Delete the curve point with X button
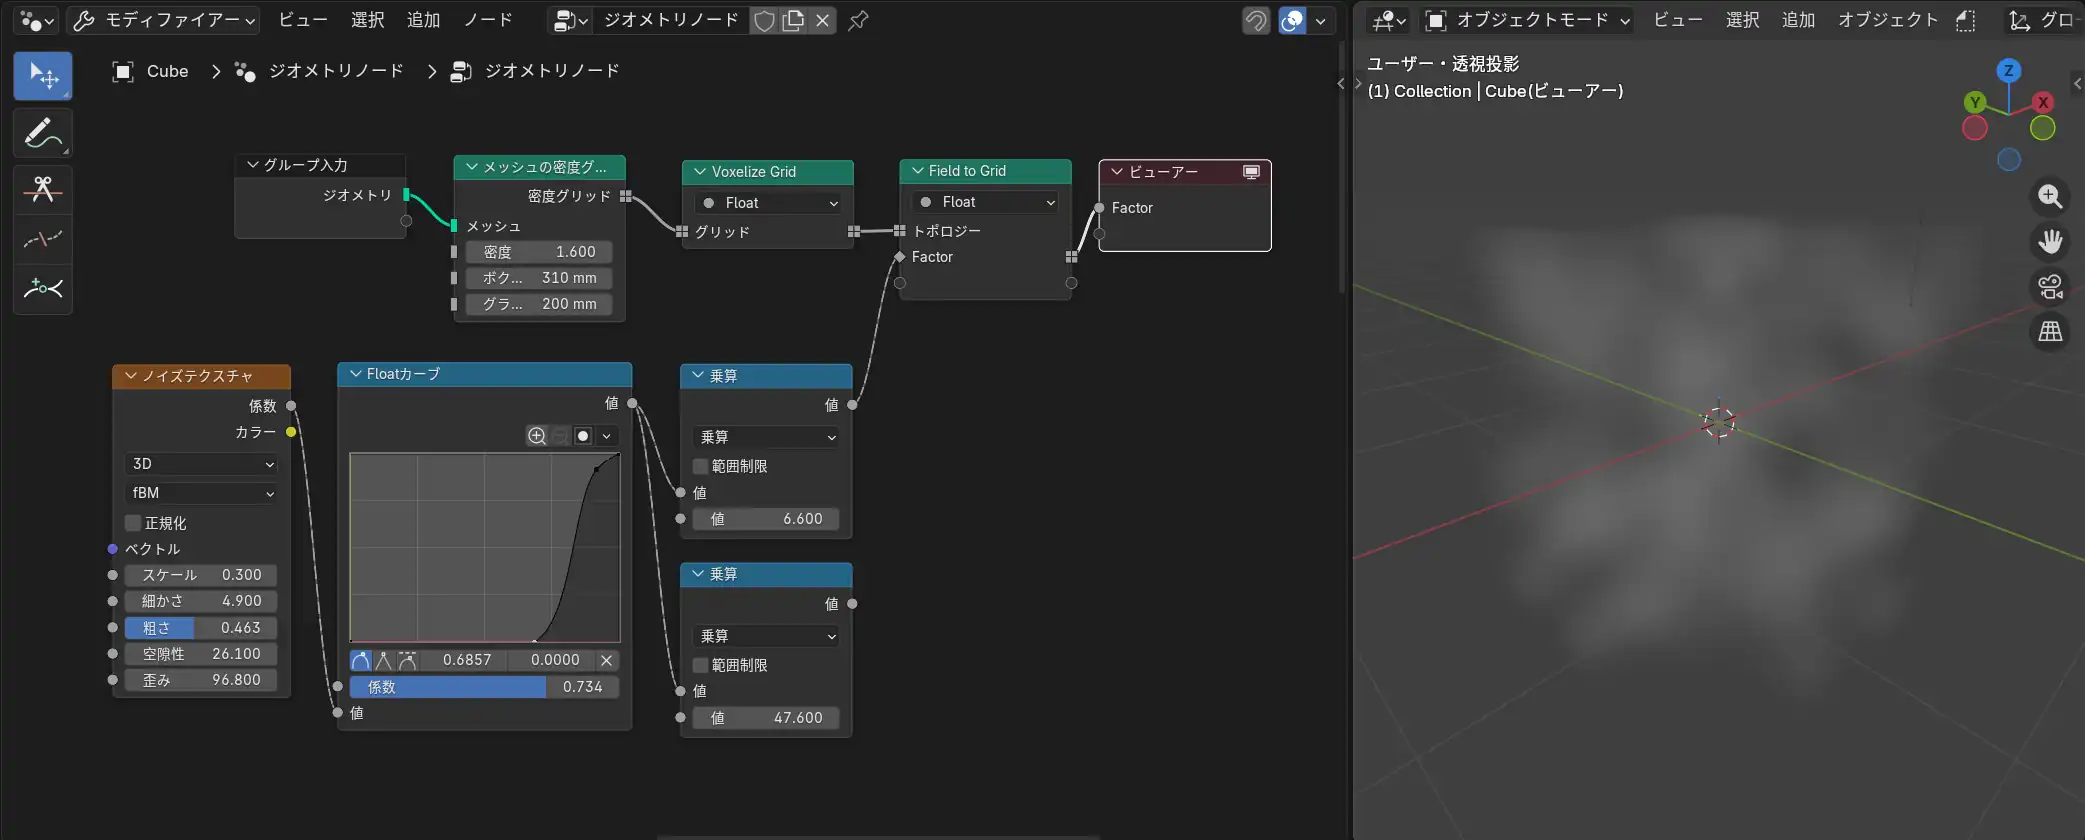 pyautogui.click(x=606, y=660)
